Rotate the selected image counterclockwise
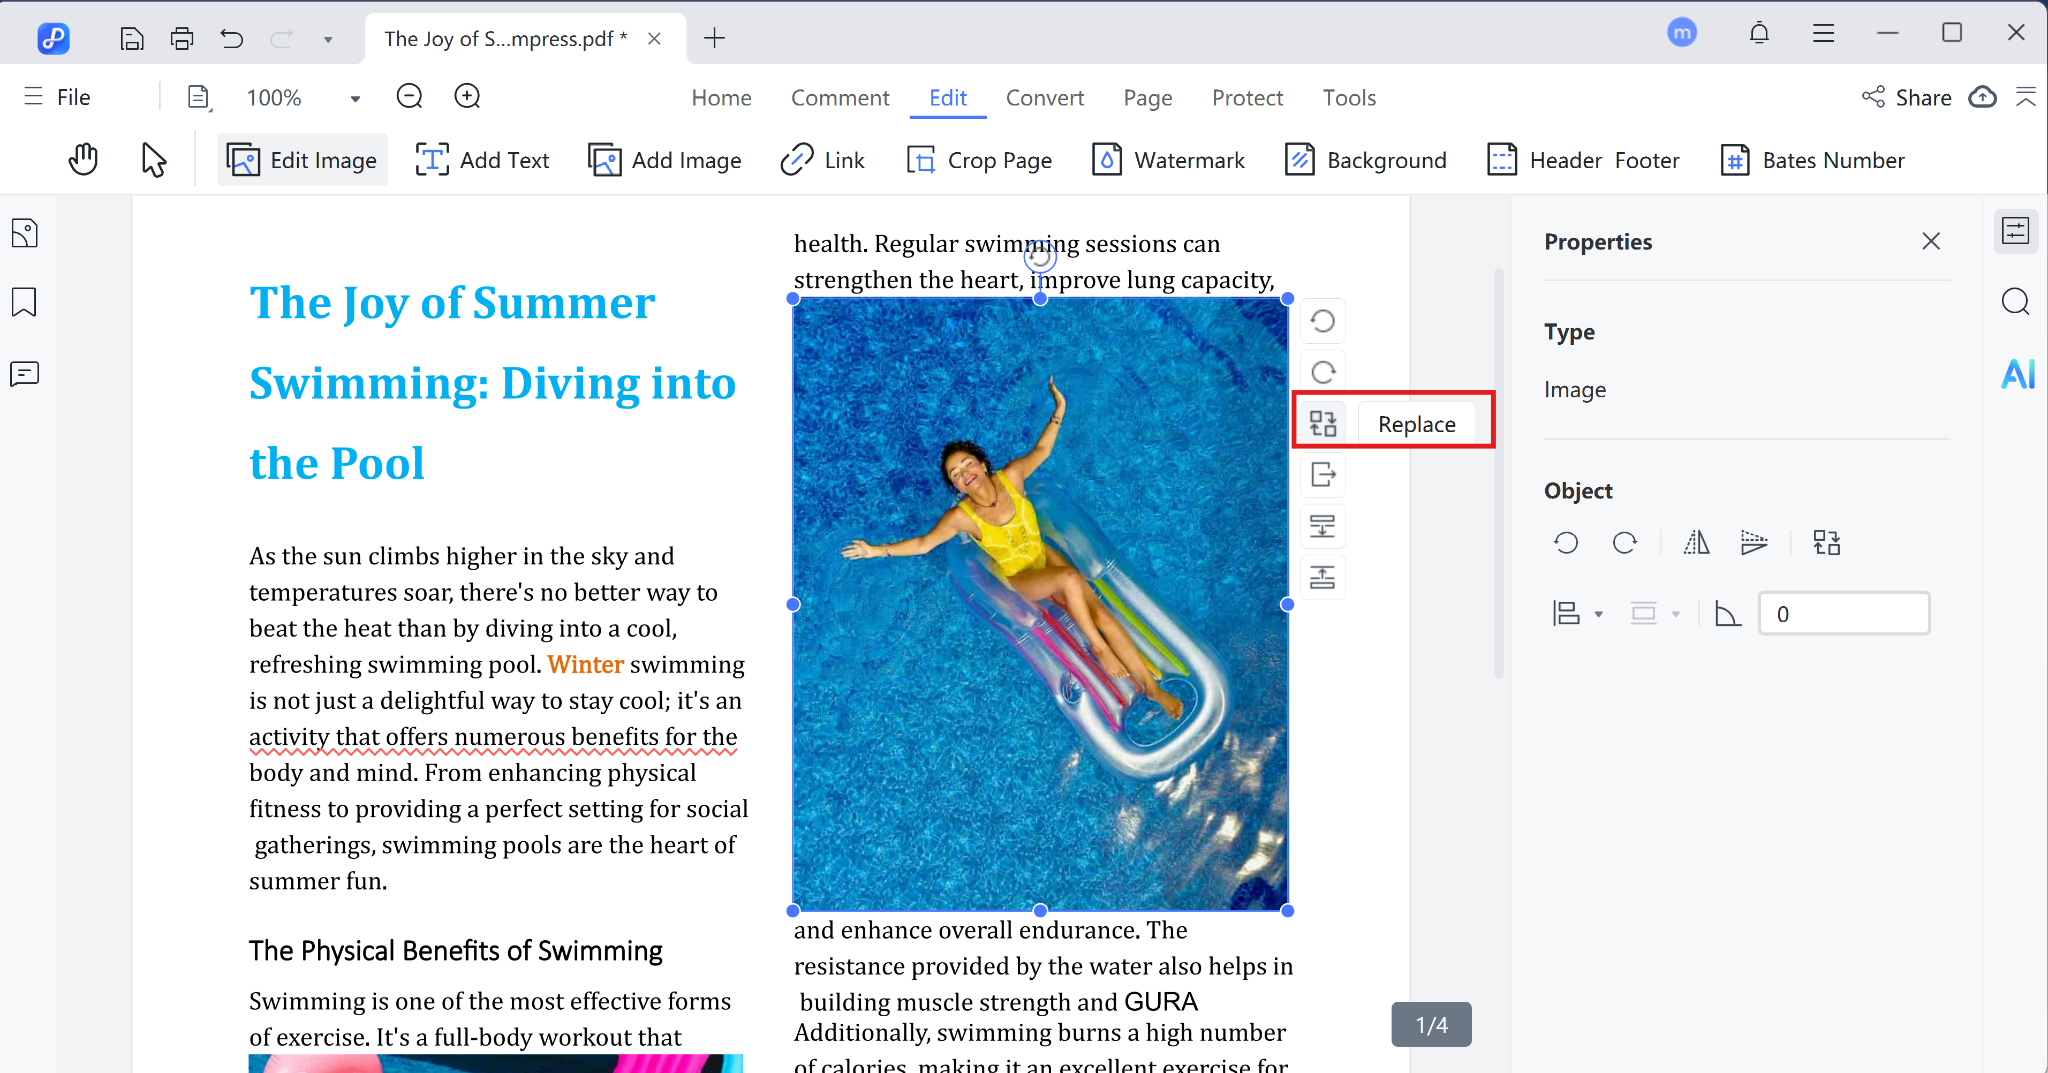The width and height of the screenshot is (2048, 1073). (1323, 320)
